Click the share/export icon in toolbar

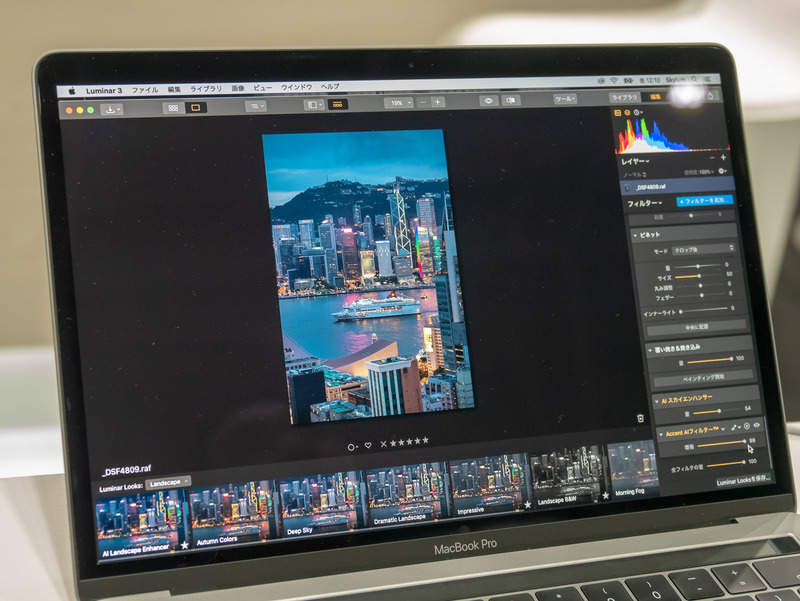(710, 95)
